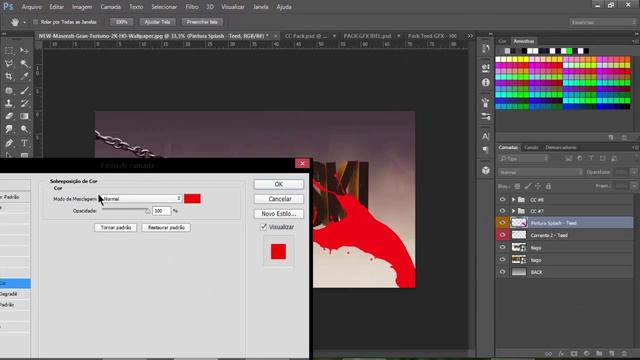Toggle Rolar por Todas as Janelas checkbox
Image resolution: width=640 pixels, height=360 pixels.
[36, 22]
